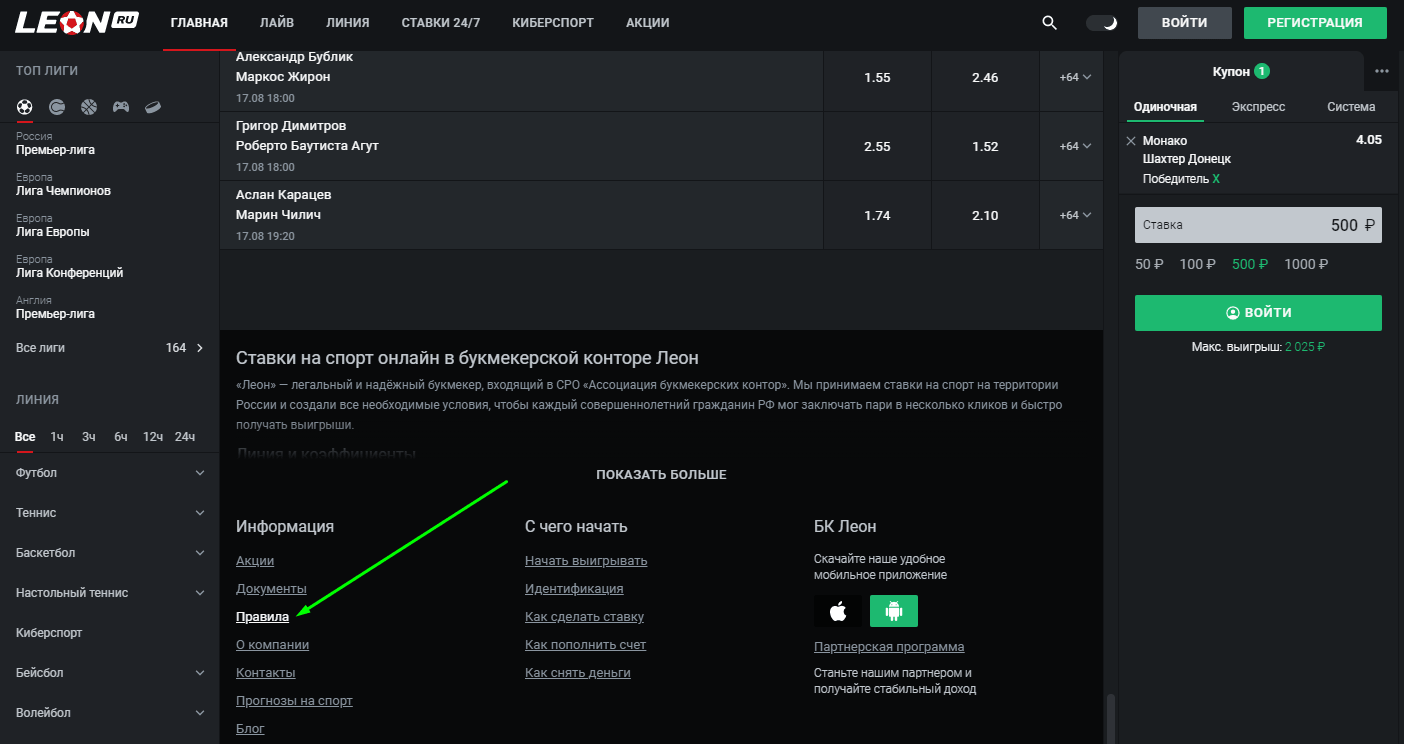Open the ГЛАВНАЯ navigation tab

[199, 23]
